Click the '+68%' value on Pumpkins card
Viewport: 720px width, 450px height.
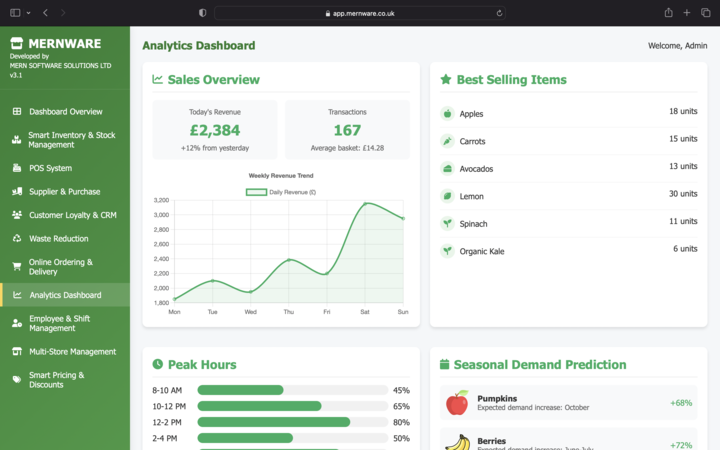[681, 403]
